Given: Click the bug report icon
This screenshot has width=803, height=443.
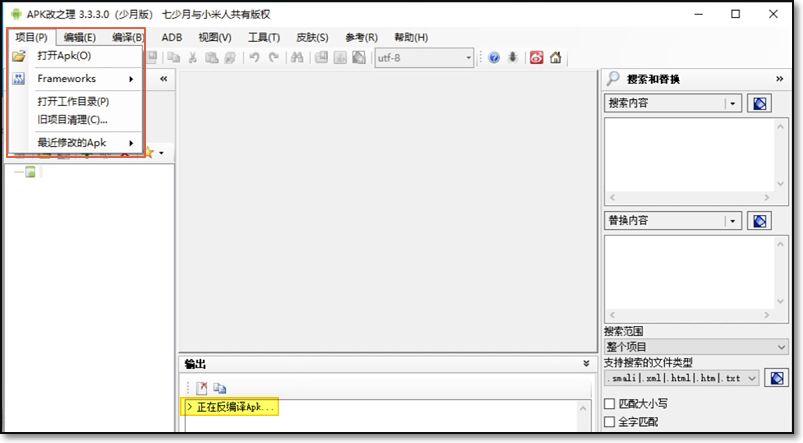Looking at the screenshot, I should [x=513, y=57].
